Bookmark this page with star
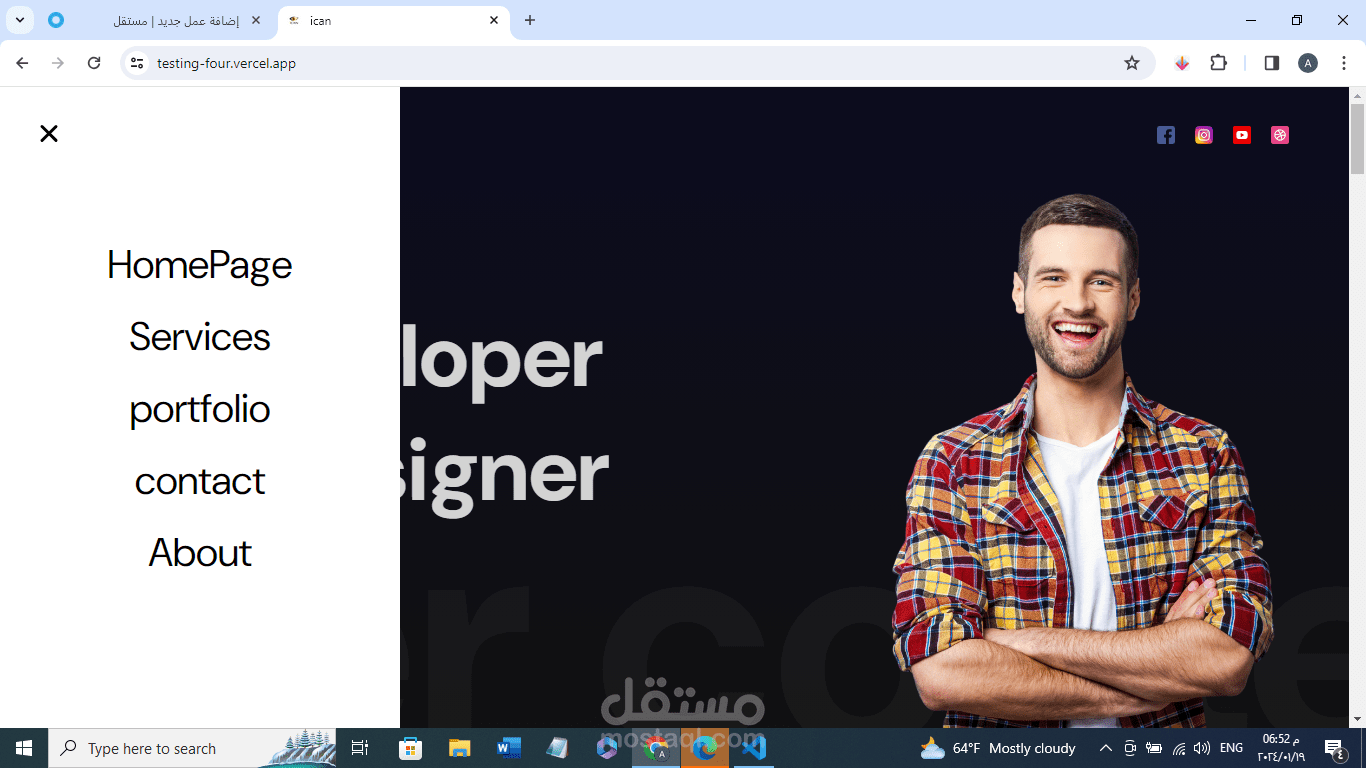The height and width of the screenshot is (768, 1366). (x=1132, y=63)
